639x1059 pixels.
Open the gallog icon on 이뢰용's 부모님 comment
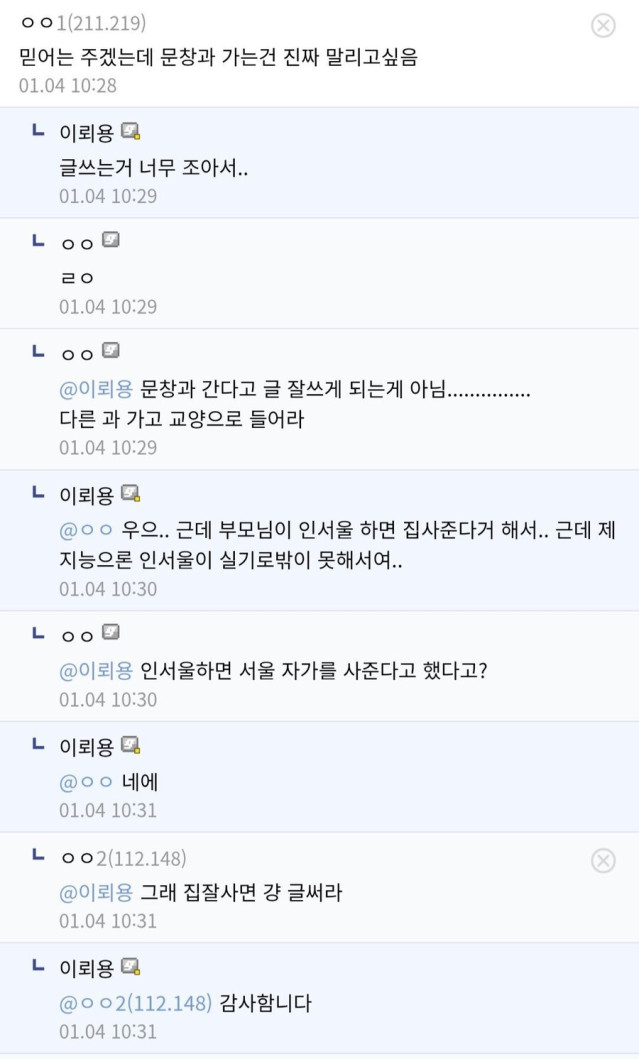[x=131, y=492]
